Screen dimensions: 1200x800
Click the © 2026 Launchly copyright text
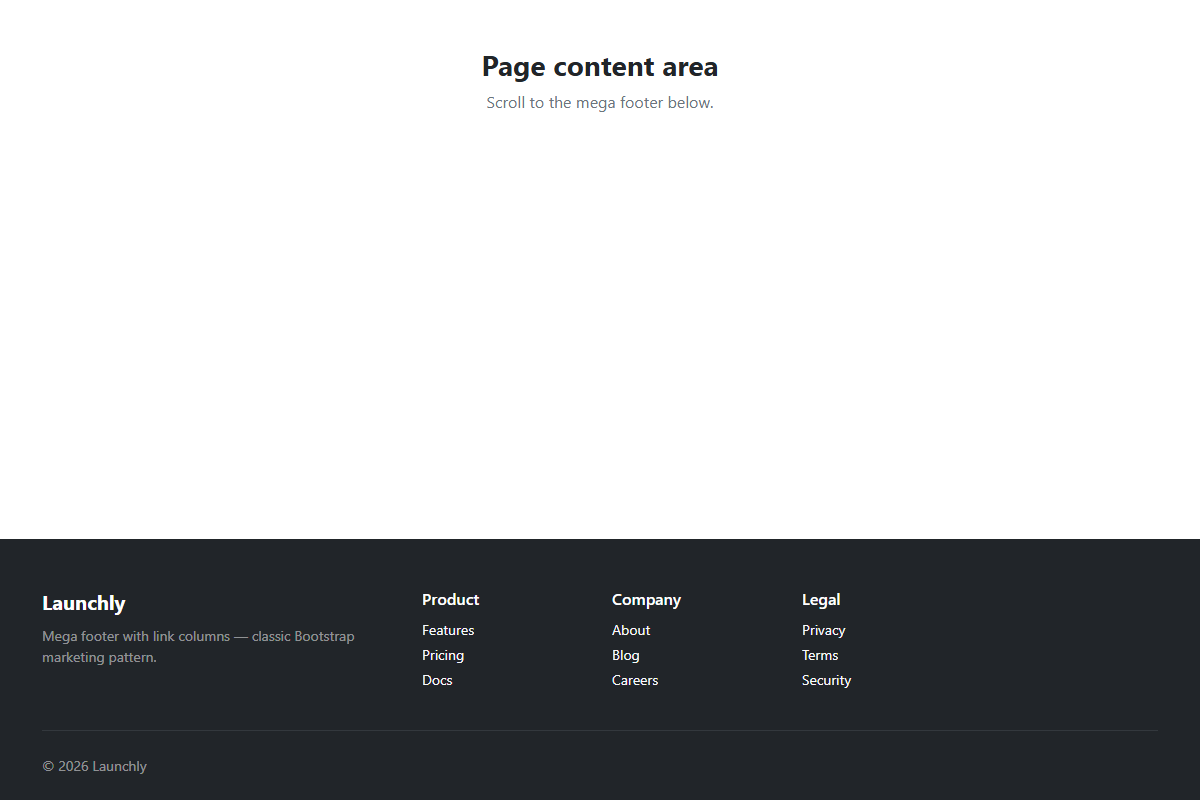[94, 766]
